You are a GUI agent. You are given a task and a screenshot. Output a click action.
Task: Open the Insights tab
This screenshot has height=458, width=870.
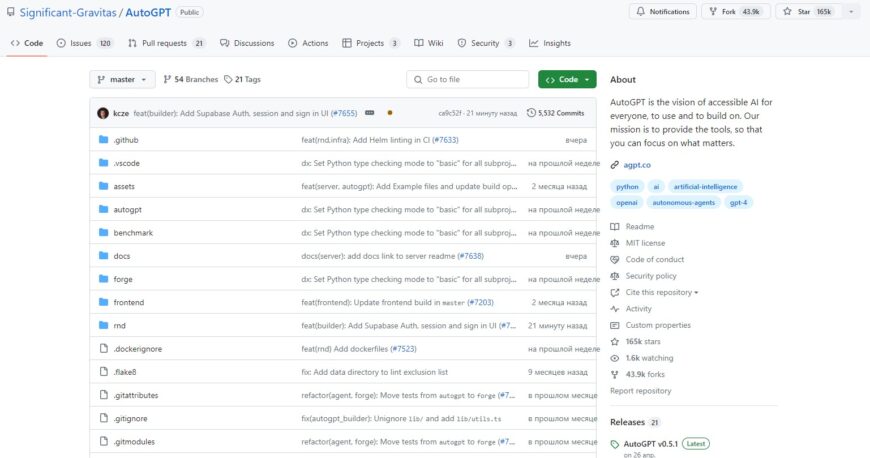tap(550, 43)
